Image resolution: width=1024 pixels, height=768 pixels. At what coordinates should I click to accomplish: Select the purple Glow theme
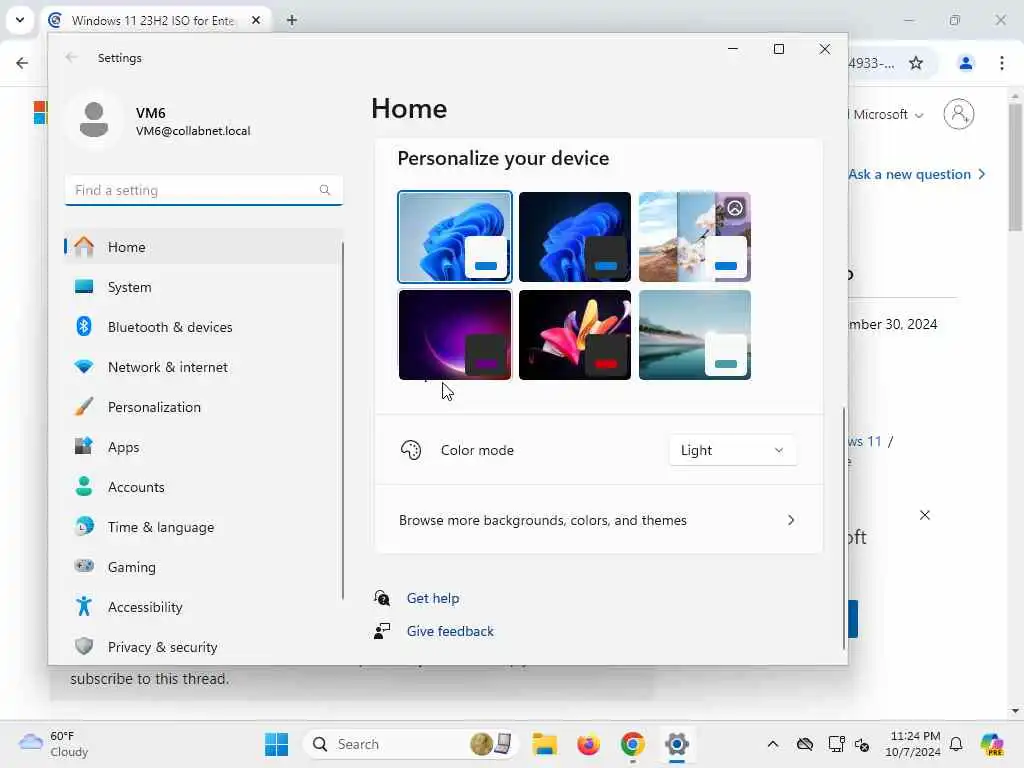tap(455, 335)
